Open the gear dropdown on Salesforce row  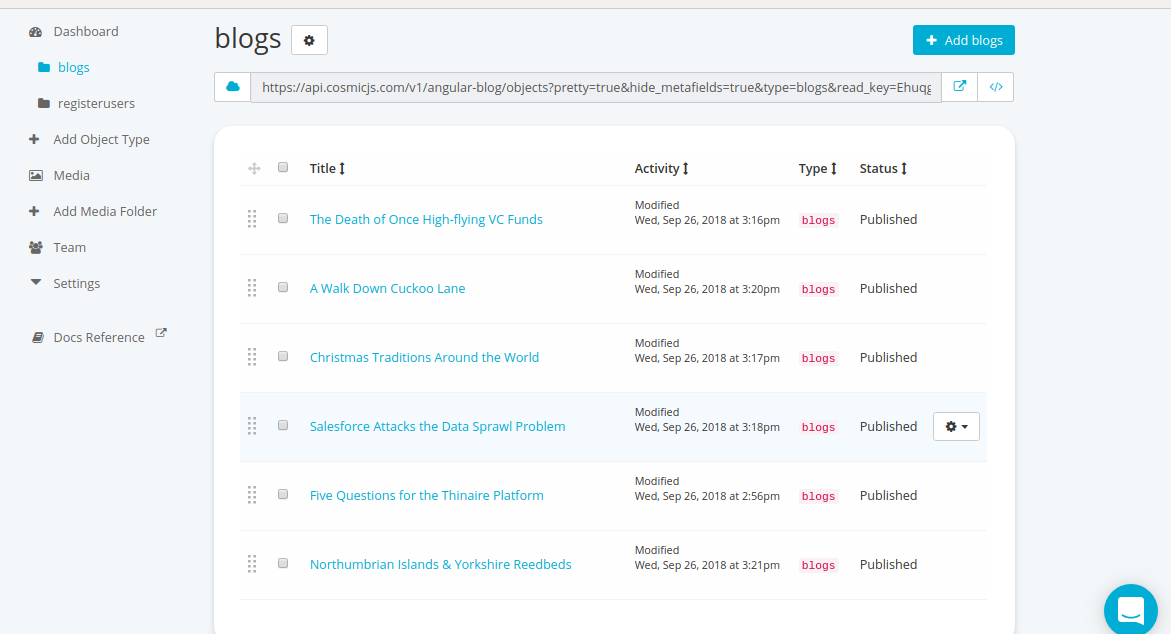pos(956,427)
